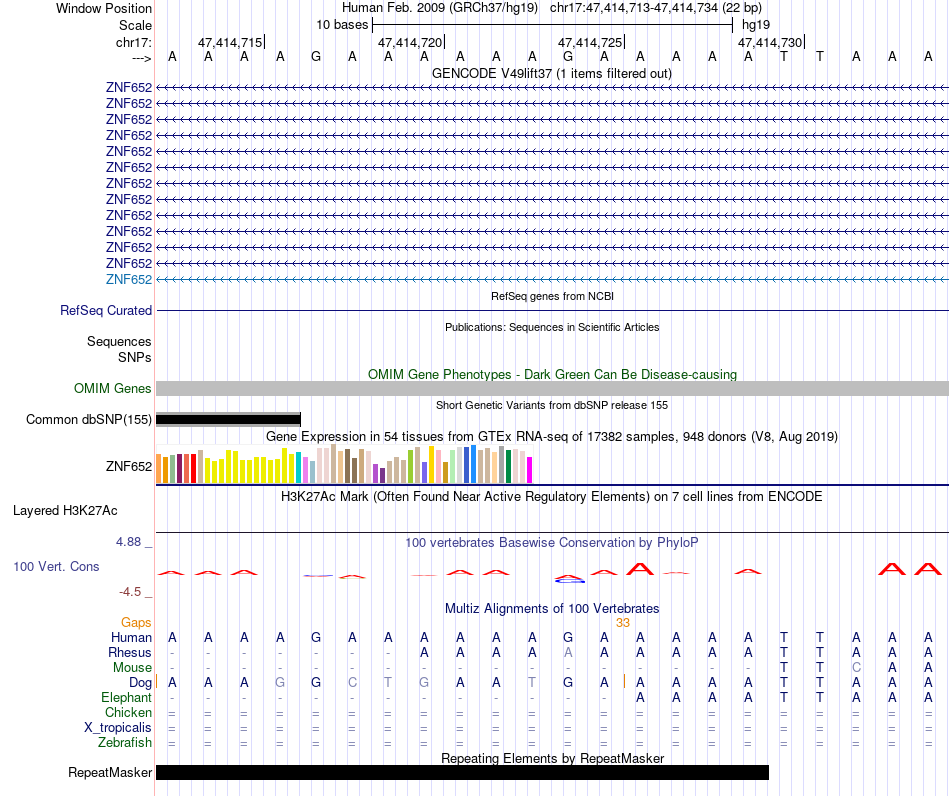Click the Scale track label
The image size is (950, 796).
[135, 25]
